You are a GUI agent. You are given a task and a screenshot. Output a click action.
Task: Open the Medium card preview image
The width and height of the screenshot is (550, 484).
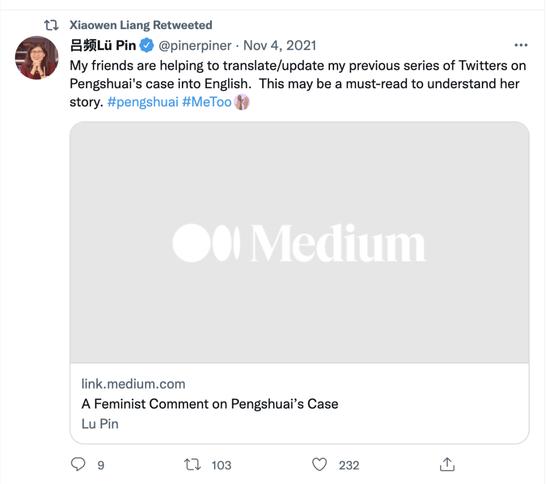tap(300, 242)
